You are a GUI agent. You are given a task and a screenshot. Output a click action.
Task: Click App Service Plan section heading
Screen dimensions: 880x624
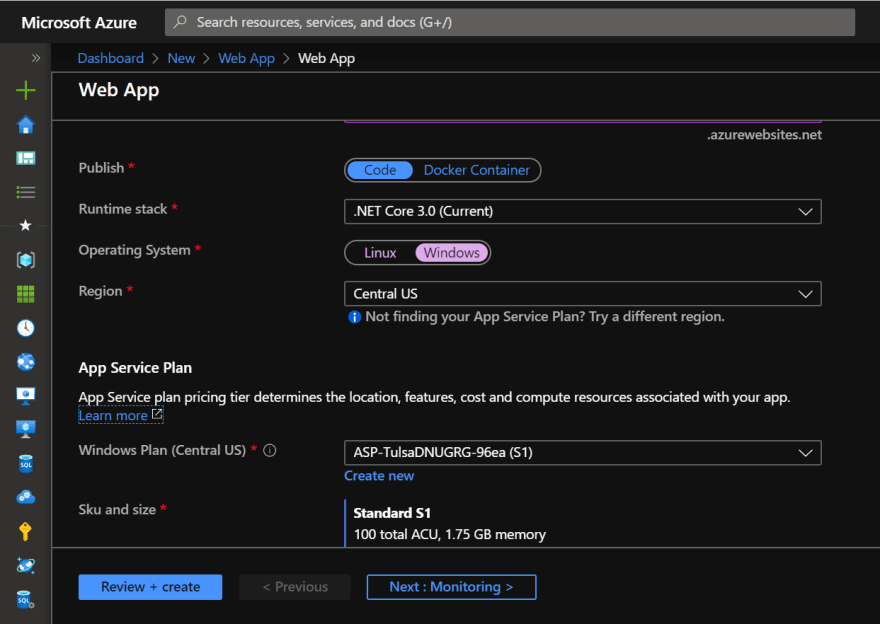point(135,368)
